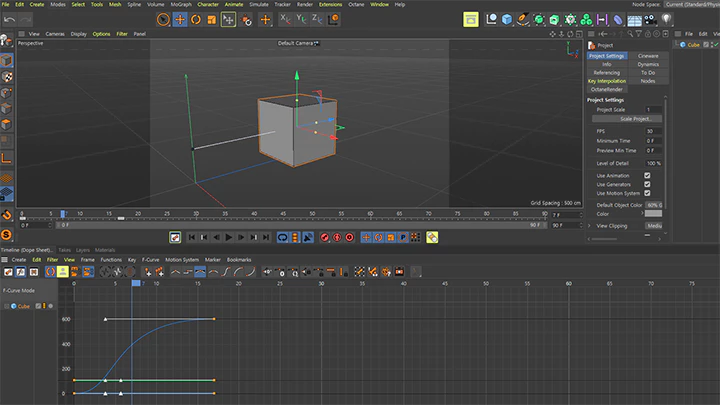Select the Texture mode icon
This screenshot has width=720, height=405.
point(6,77)
